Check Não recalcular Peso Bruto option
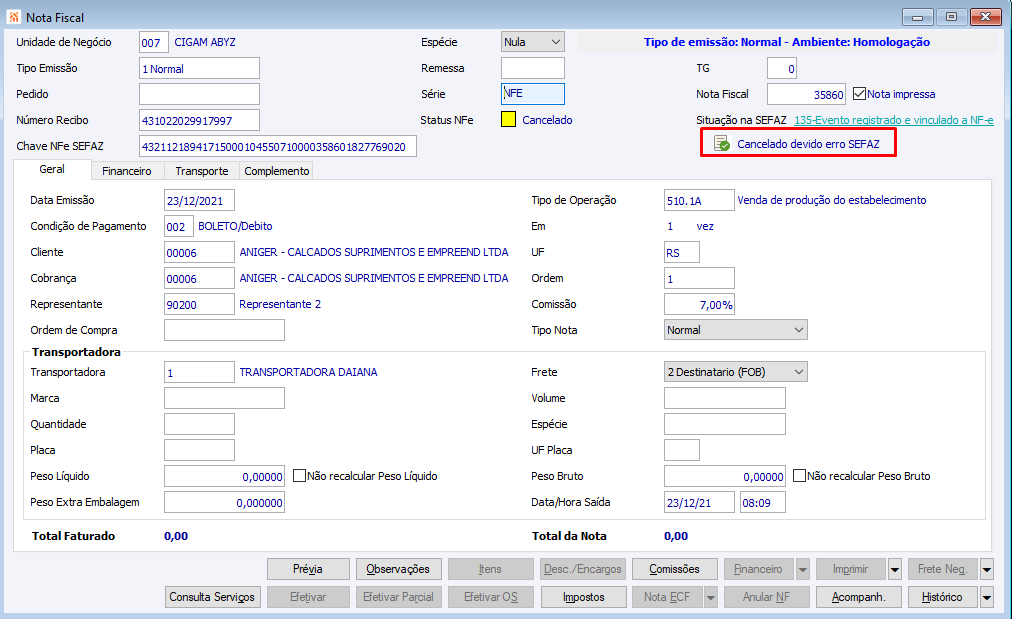The width and height of the screenshot is (1012, 619). (799, 476)
